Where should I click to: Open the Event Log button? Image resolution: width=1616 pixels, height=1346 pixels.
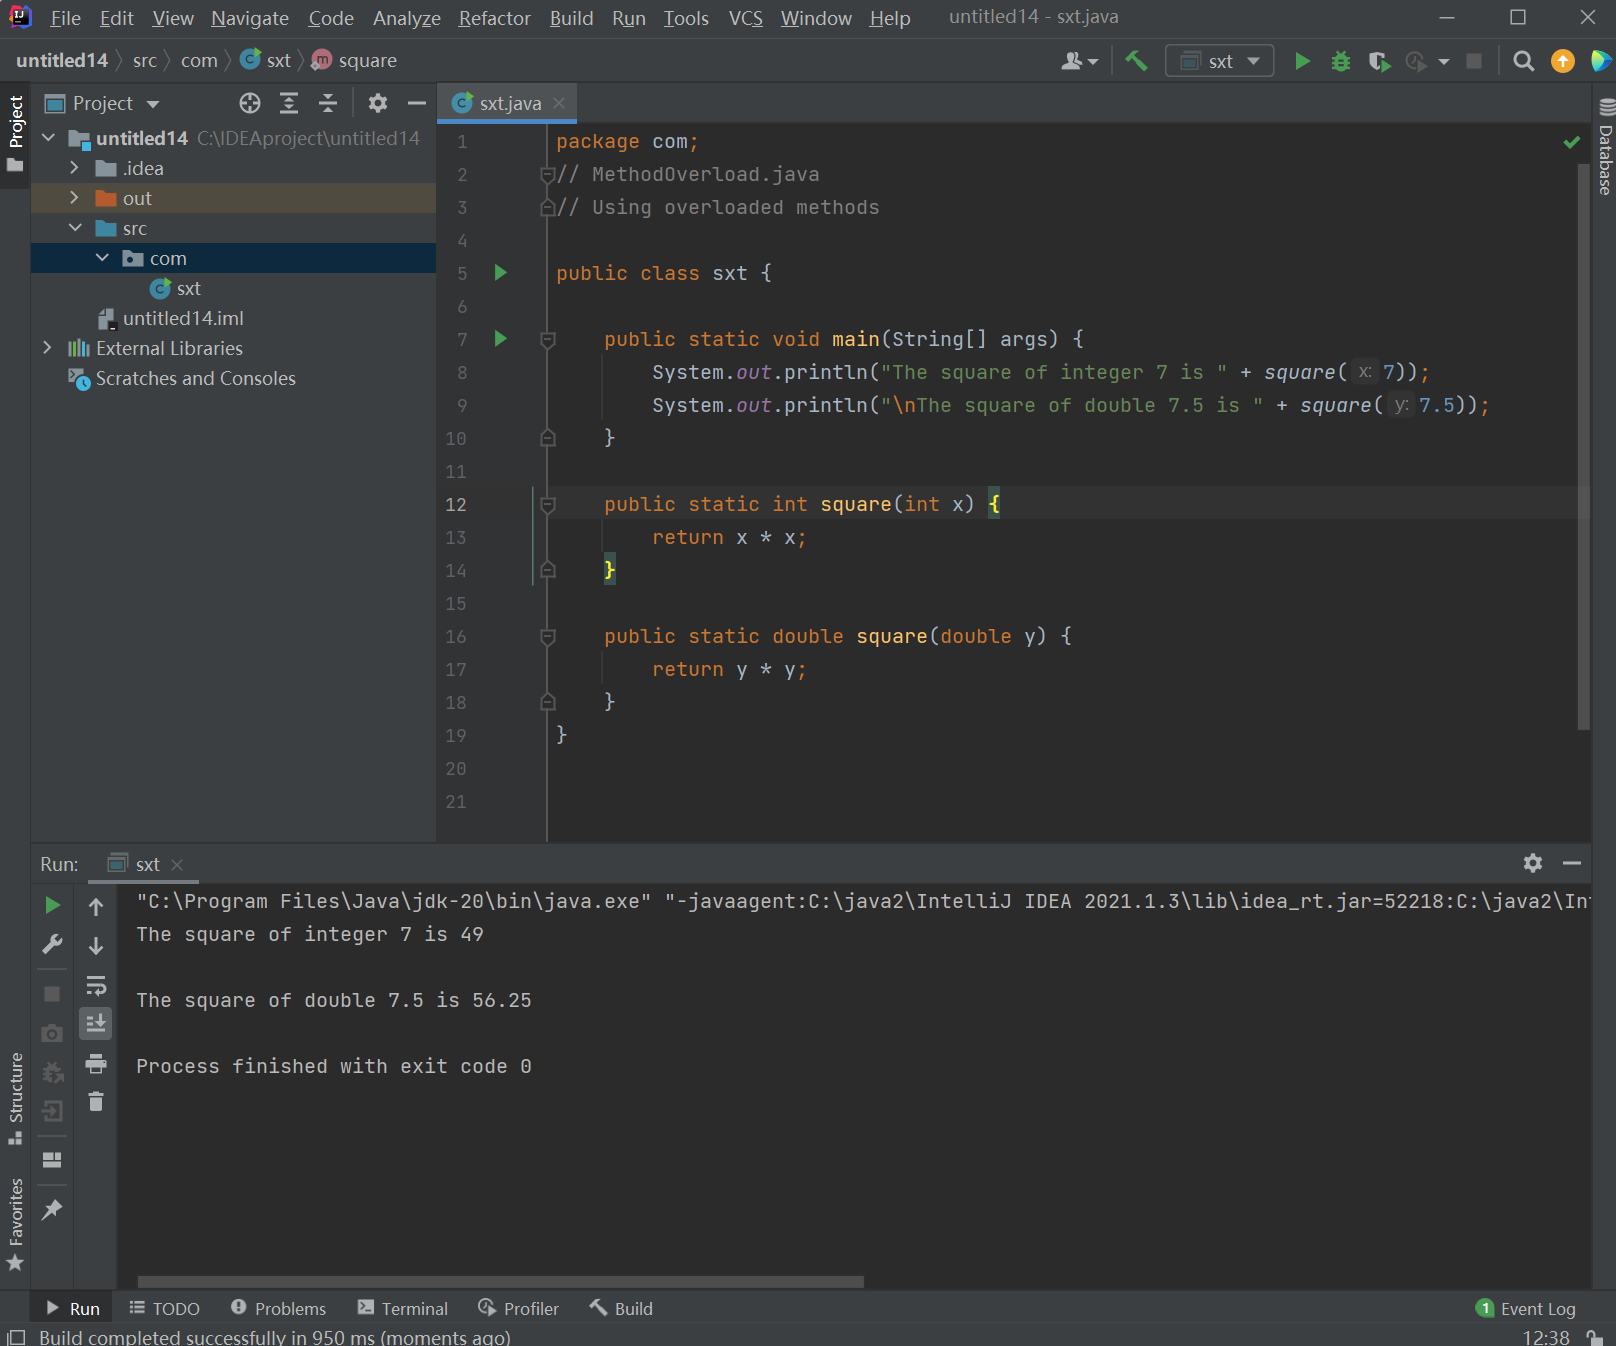point(1526,1308)
